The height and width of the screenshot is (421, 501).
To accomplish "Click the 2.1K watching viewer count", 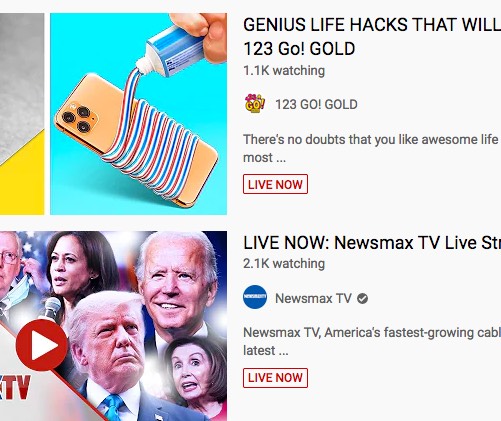I will 284,263.
